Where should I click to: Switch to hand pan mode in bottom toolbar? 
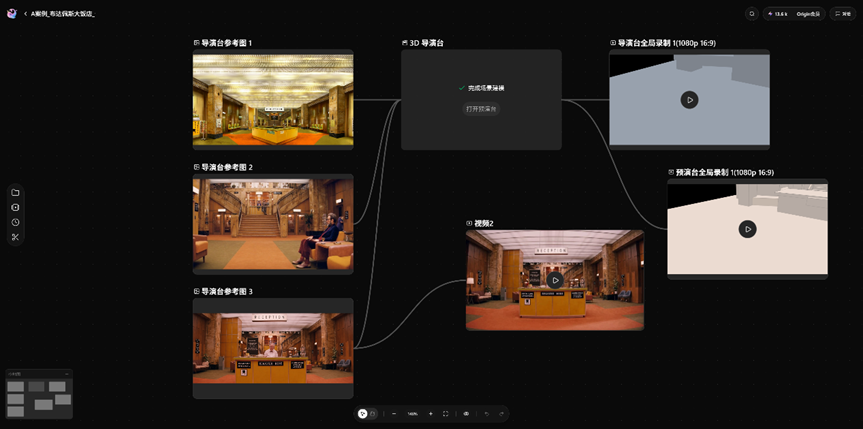(373, 414)
